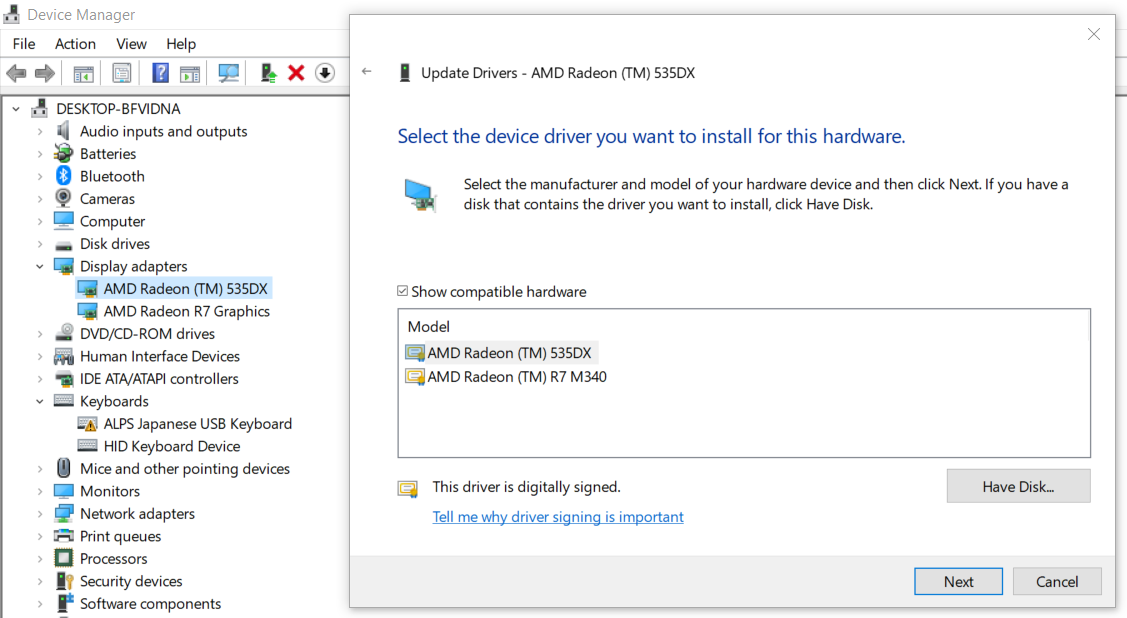This screenshot has width=1127, height=618.
Task: Click the Security devices key icon
Action: pyautogui.click(x=65, y=581)
